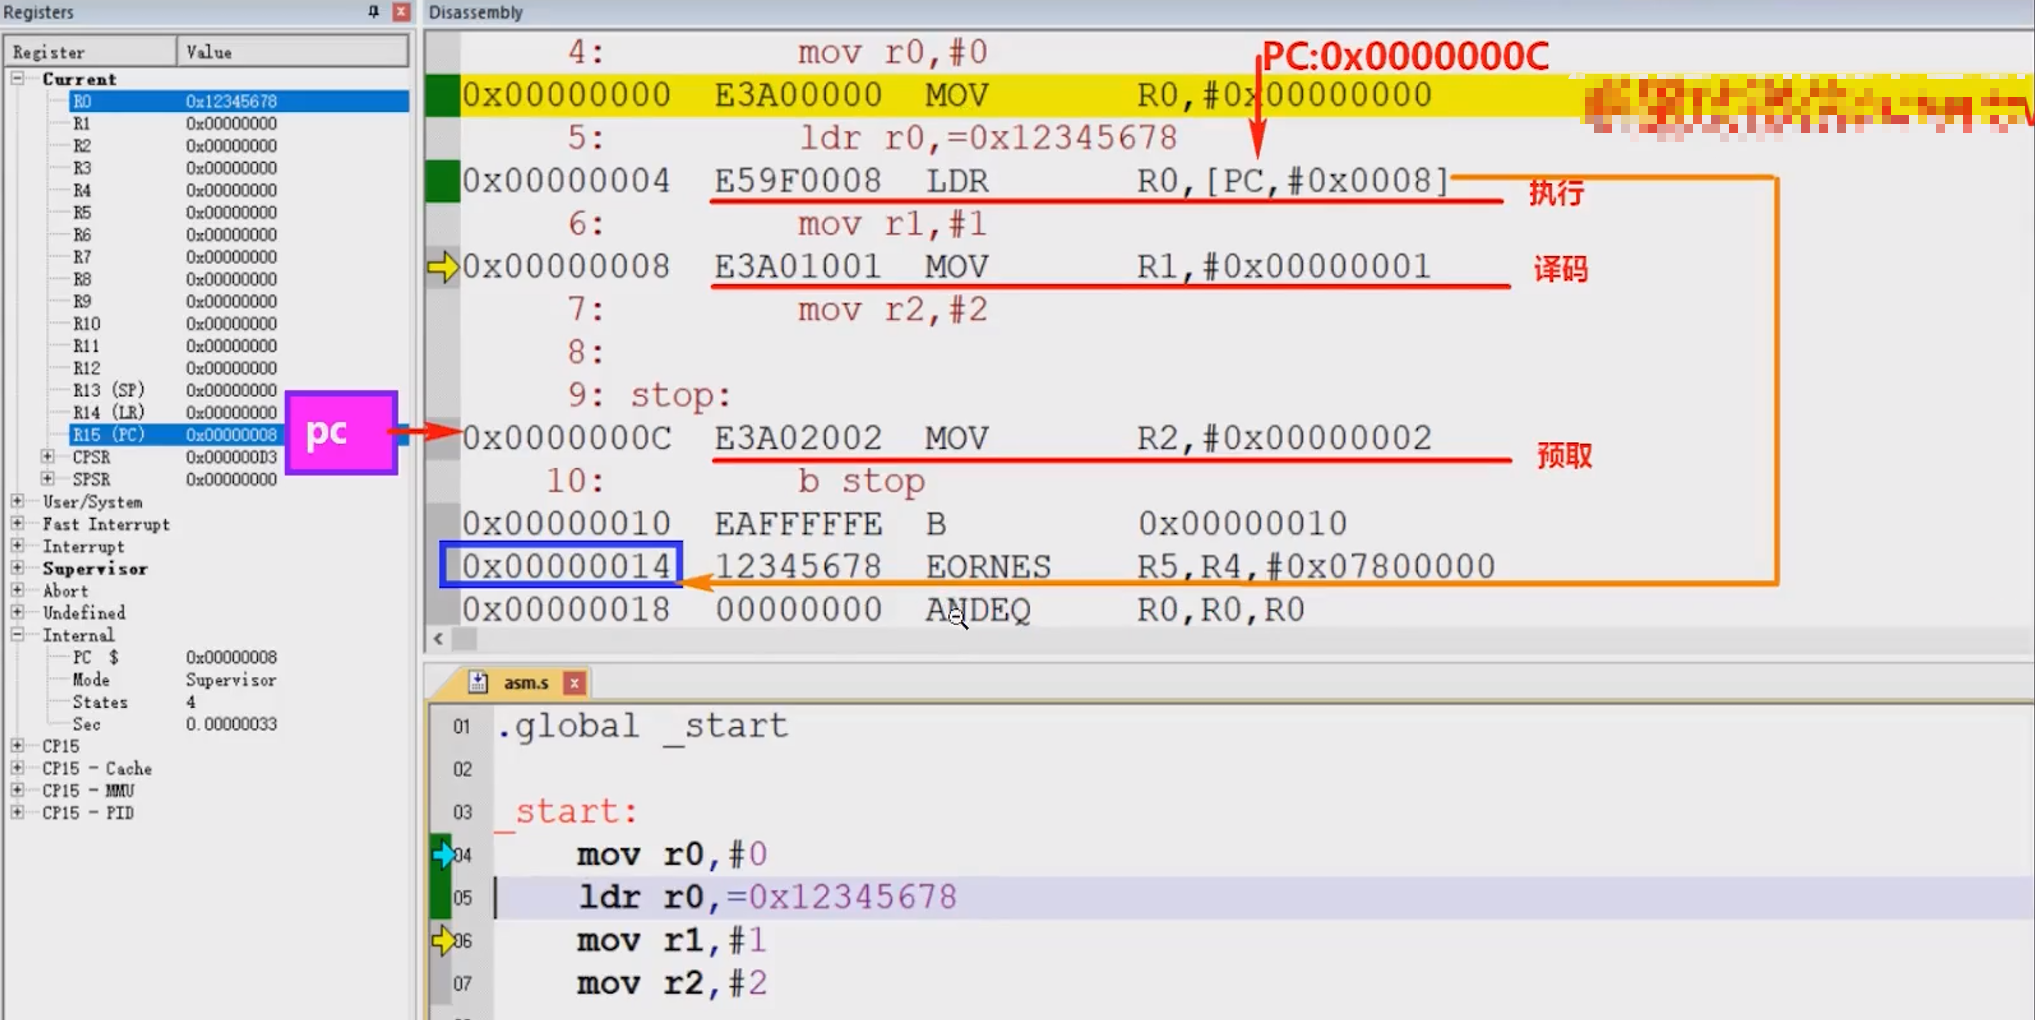The image size is (2035, 1020).
Task: Close the asm.s tab
Action: click(x=574, y=683)
